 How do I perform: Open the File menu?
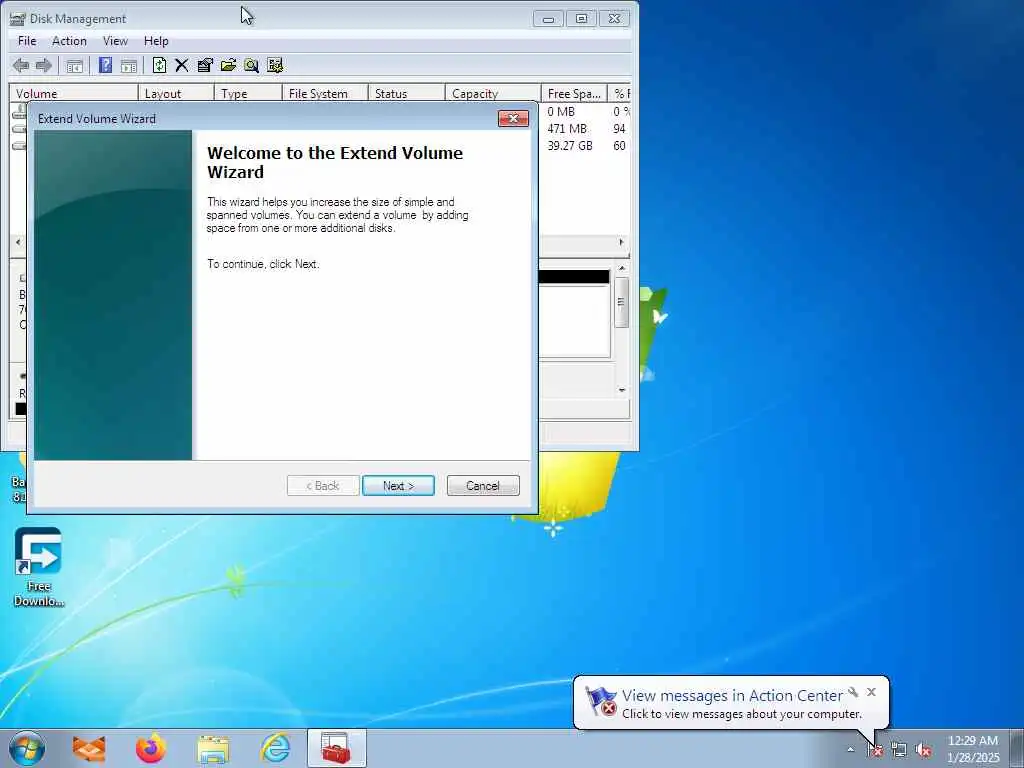tap(27, 41)
